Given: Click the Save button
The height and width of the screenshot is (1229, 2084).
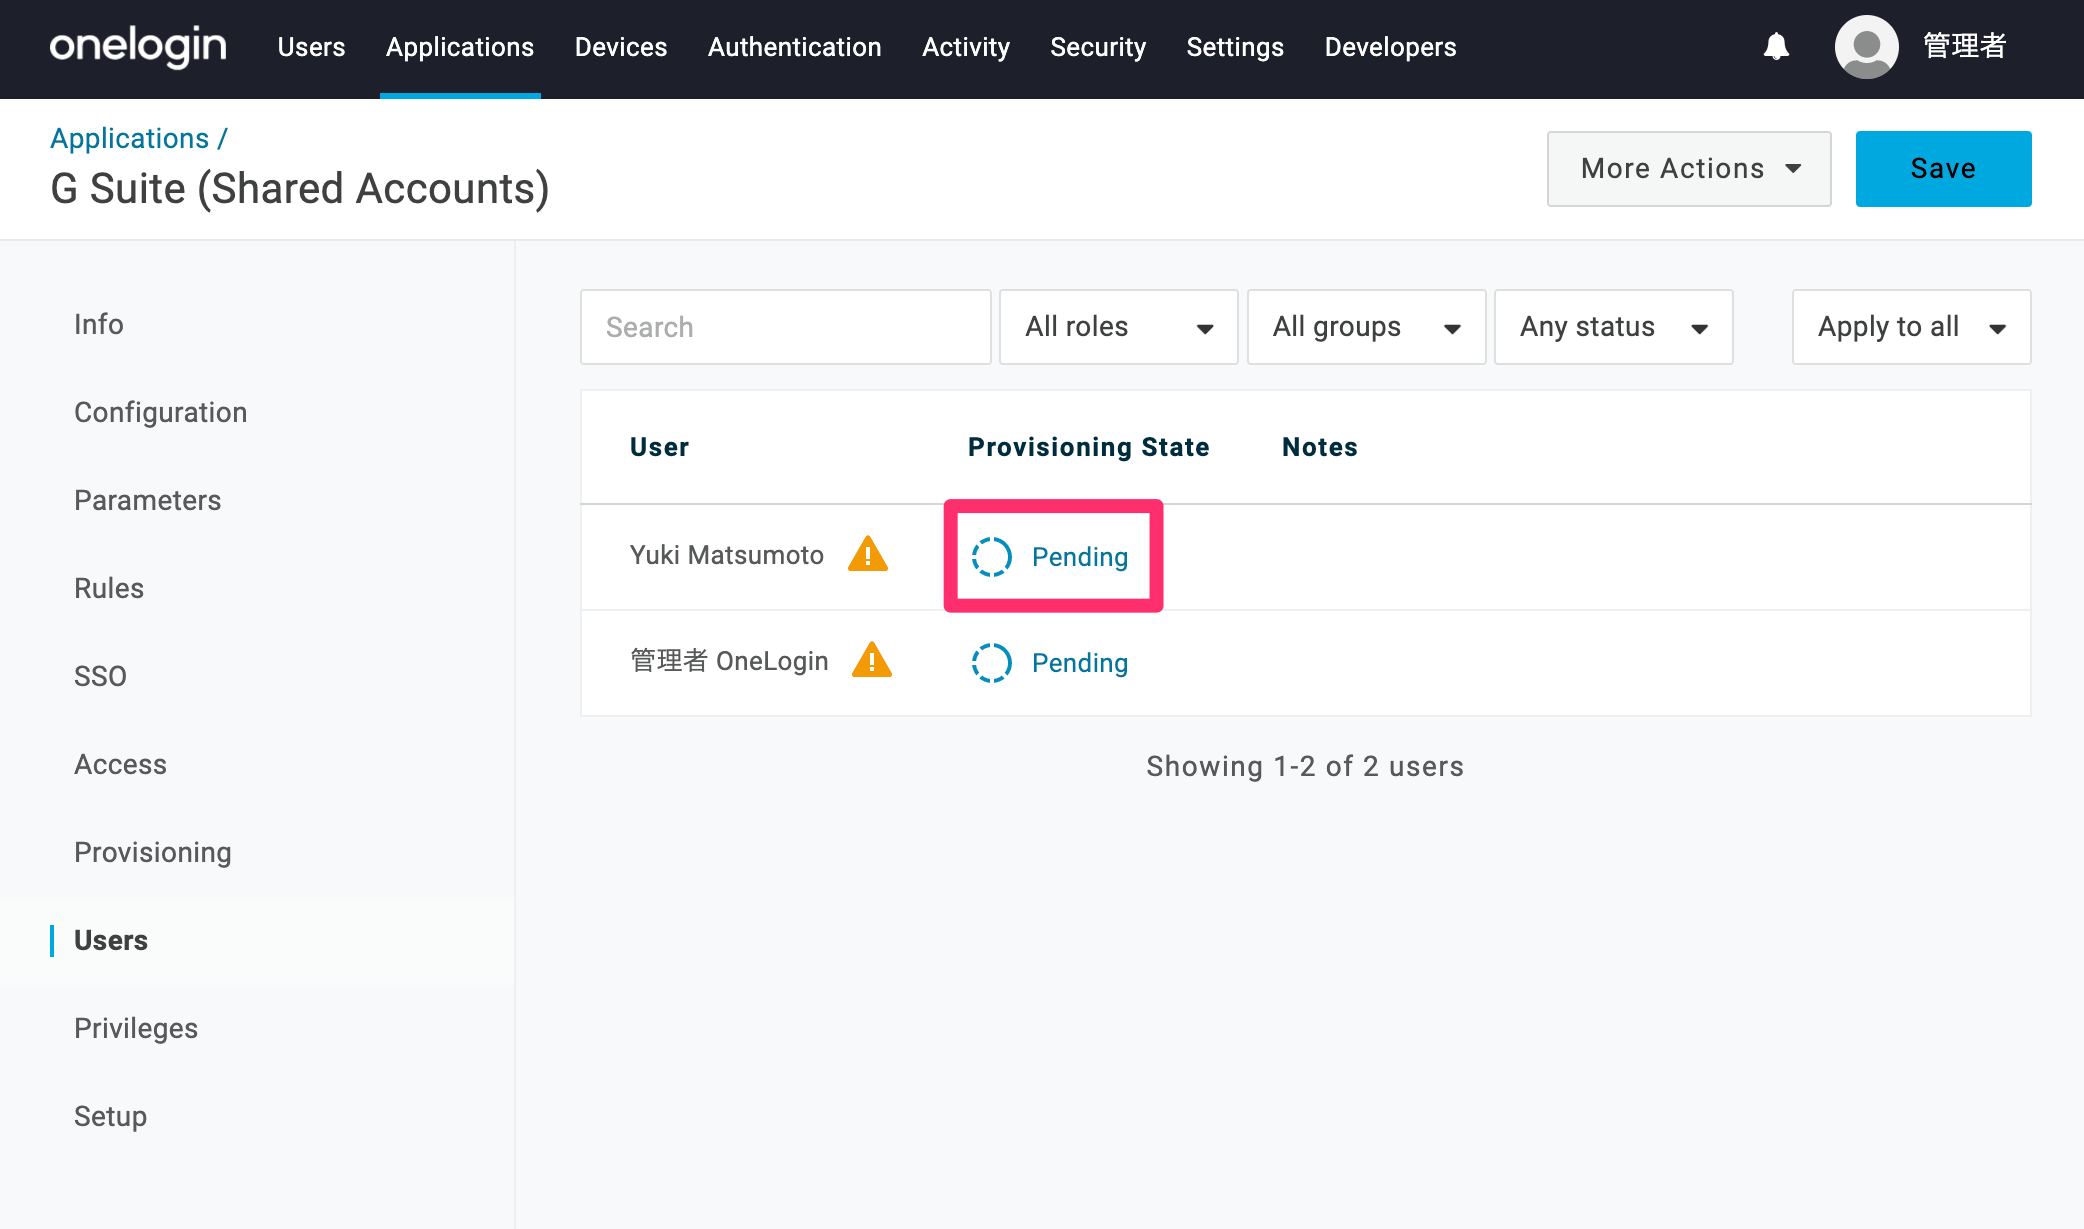Looking at the screenshot, I should (x=1943, y=169).
